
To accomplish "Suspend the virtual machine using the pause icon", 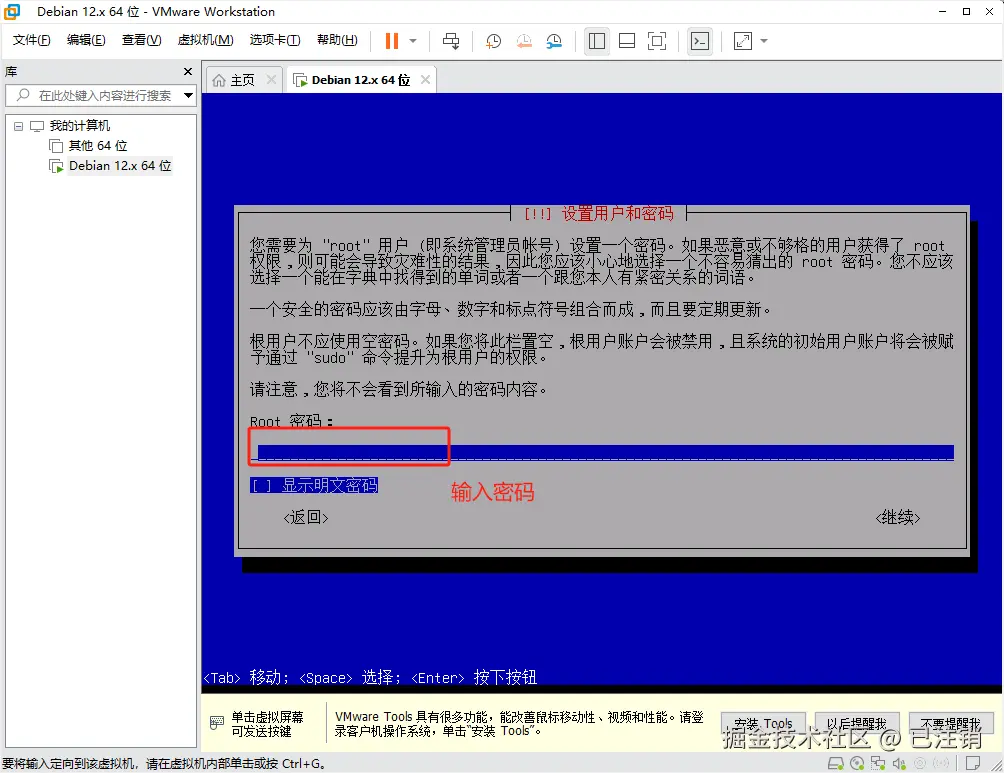I will click(x=390, y=41).
